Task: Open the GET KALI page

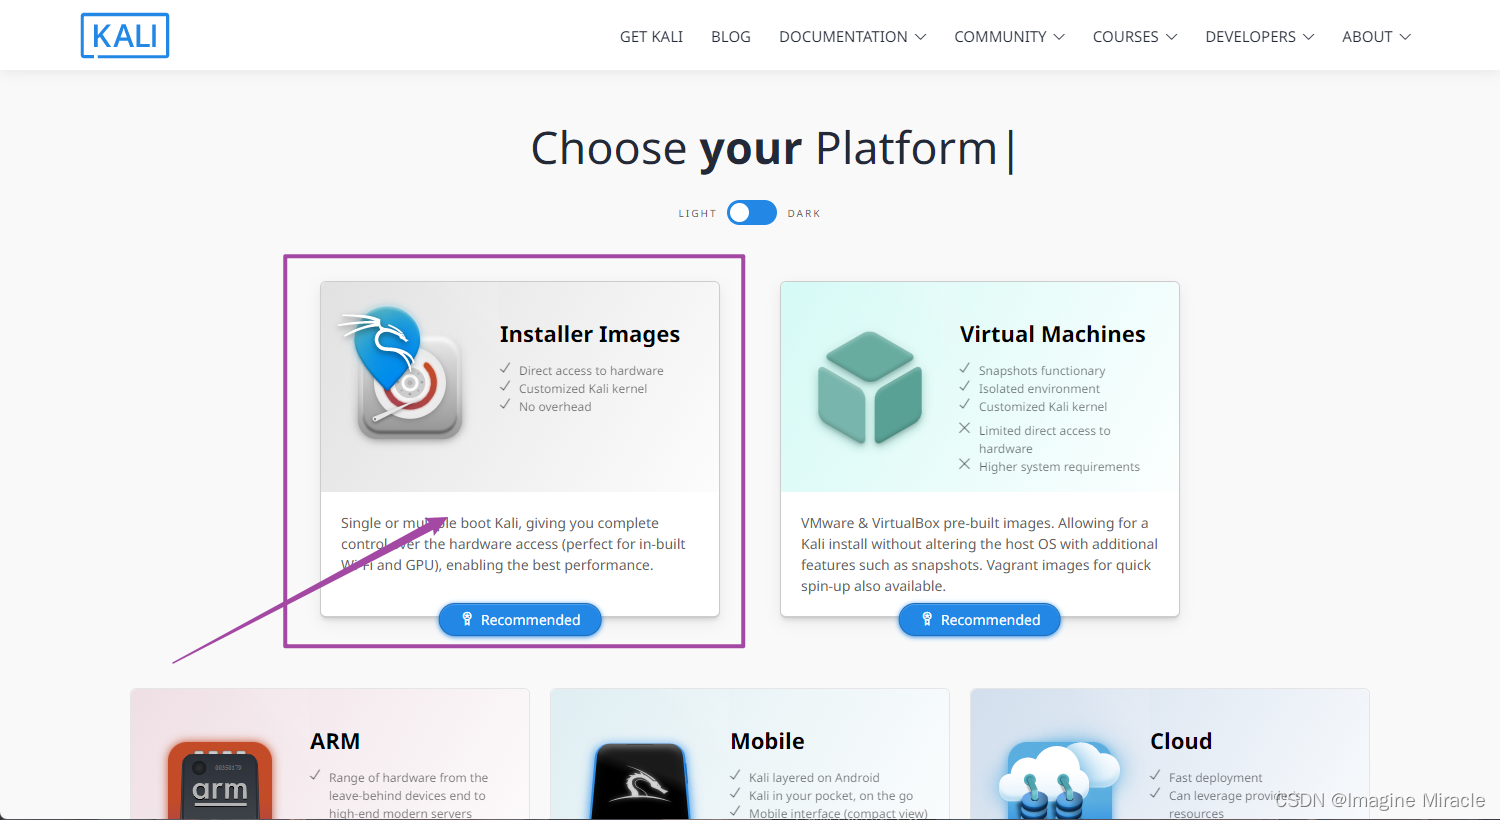Action: 651,37
